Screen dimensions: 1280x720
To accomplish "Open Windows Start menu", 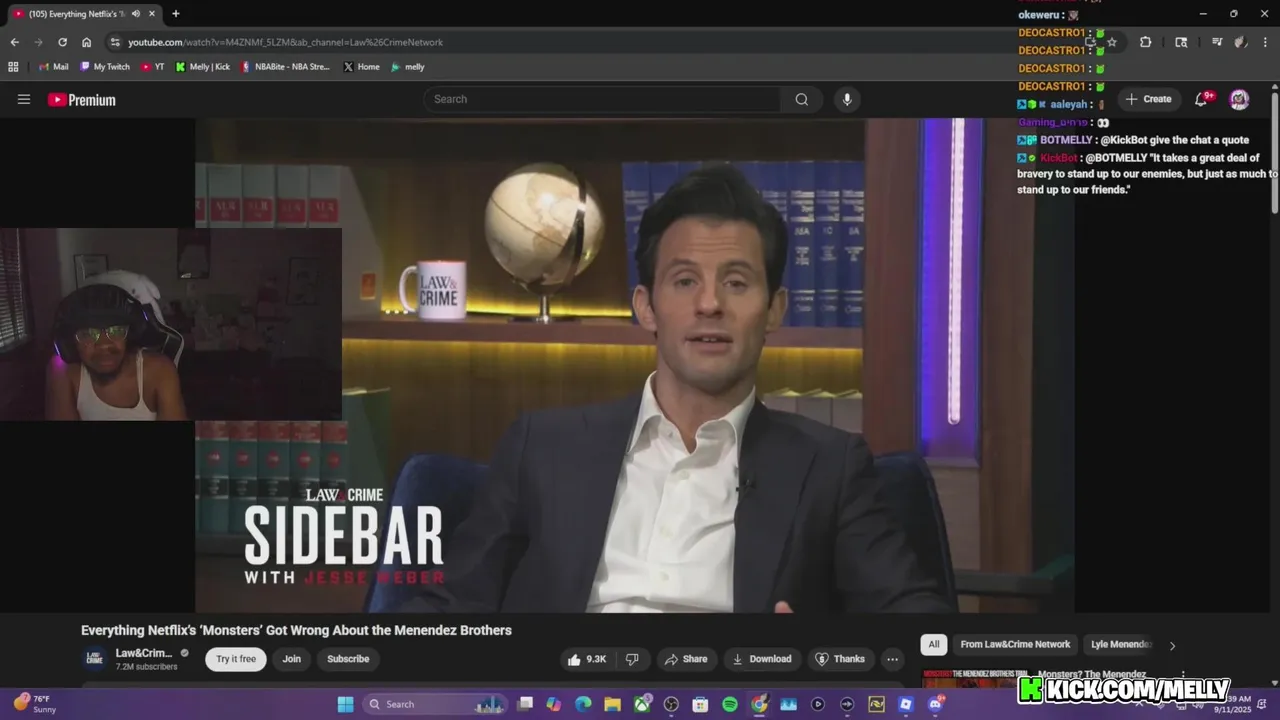I will tap(345, 704).
